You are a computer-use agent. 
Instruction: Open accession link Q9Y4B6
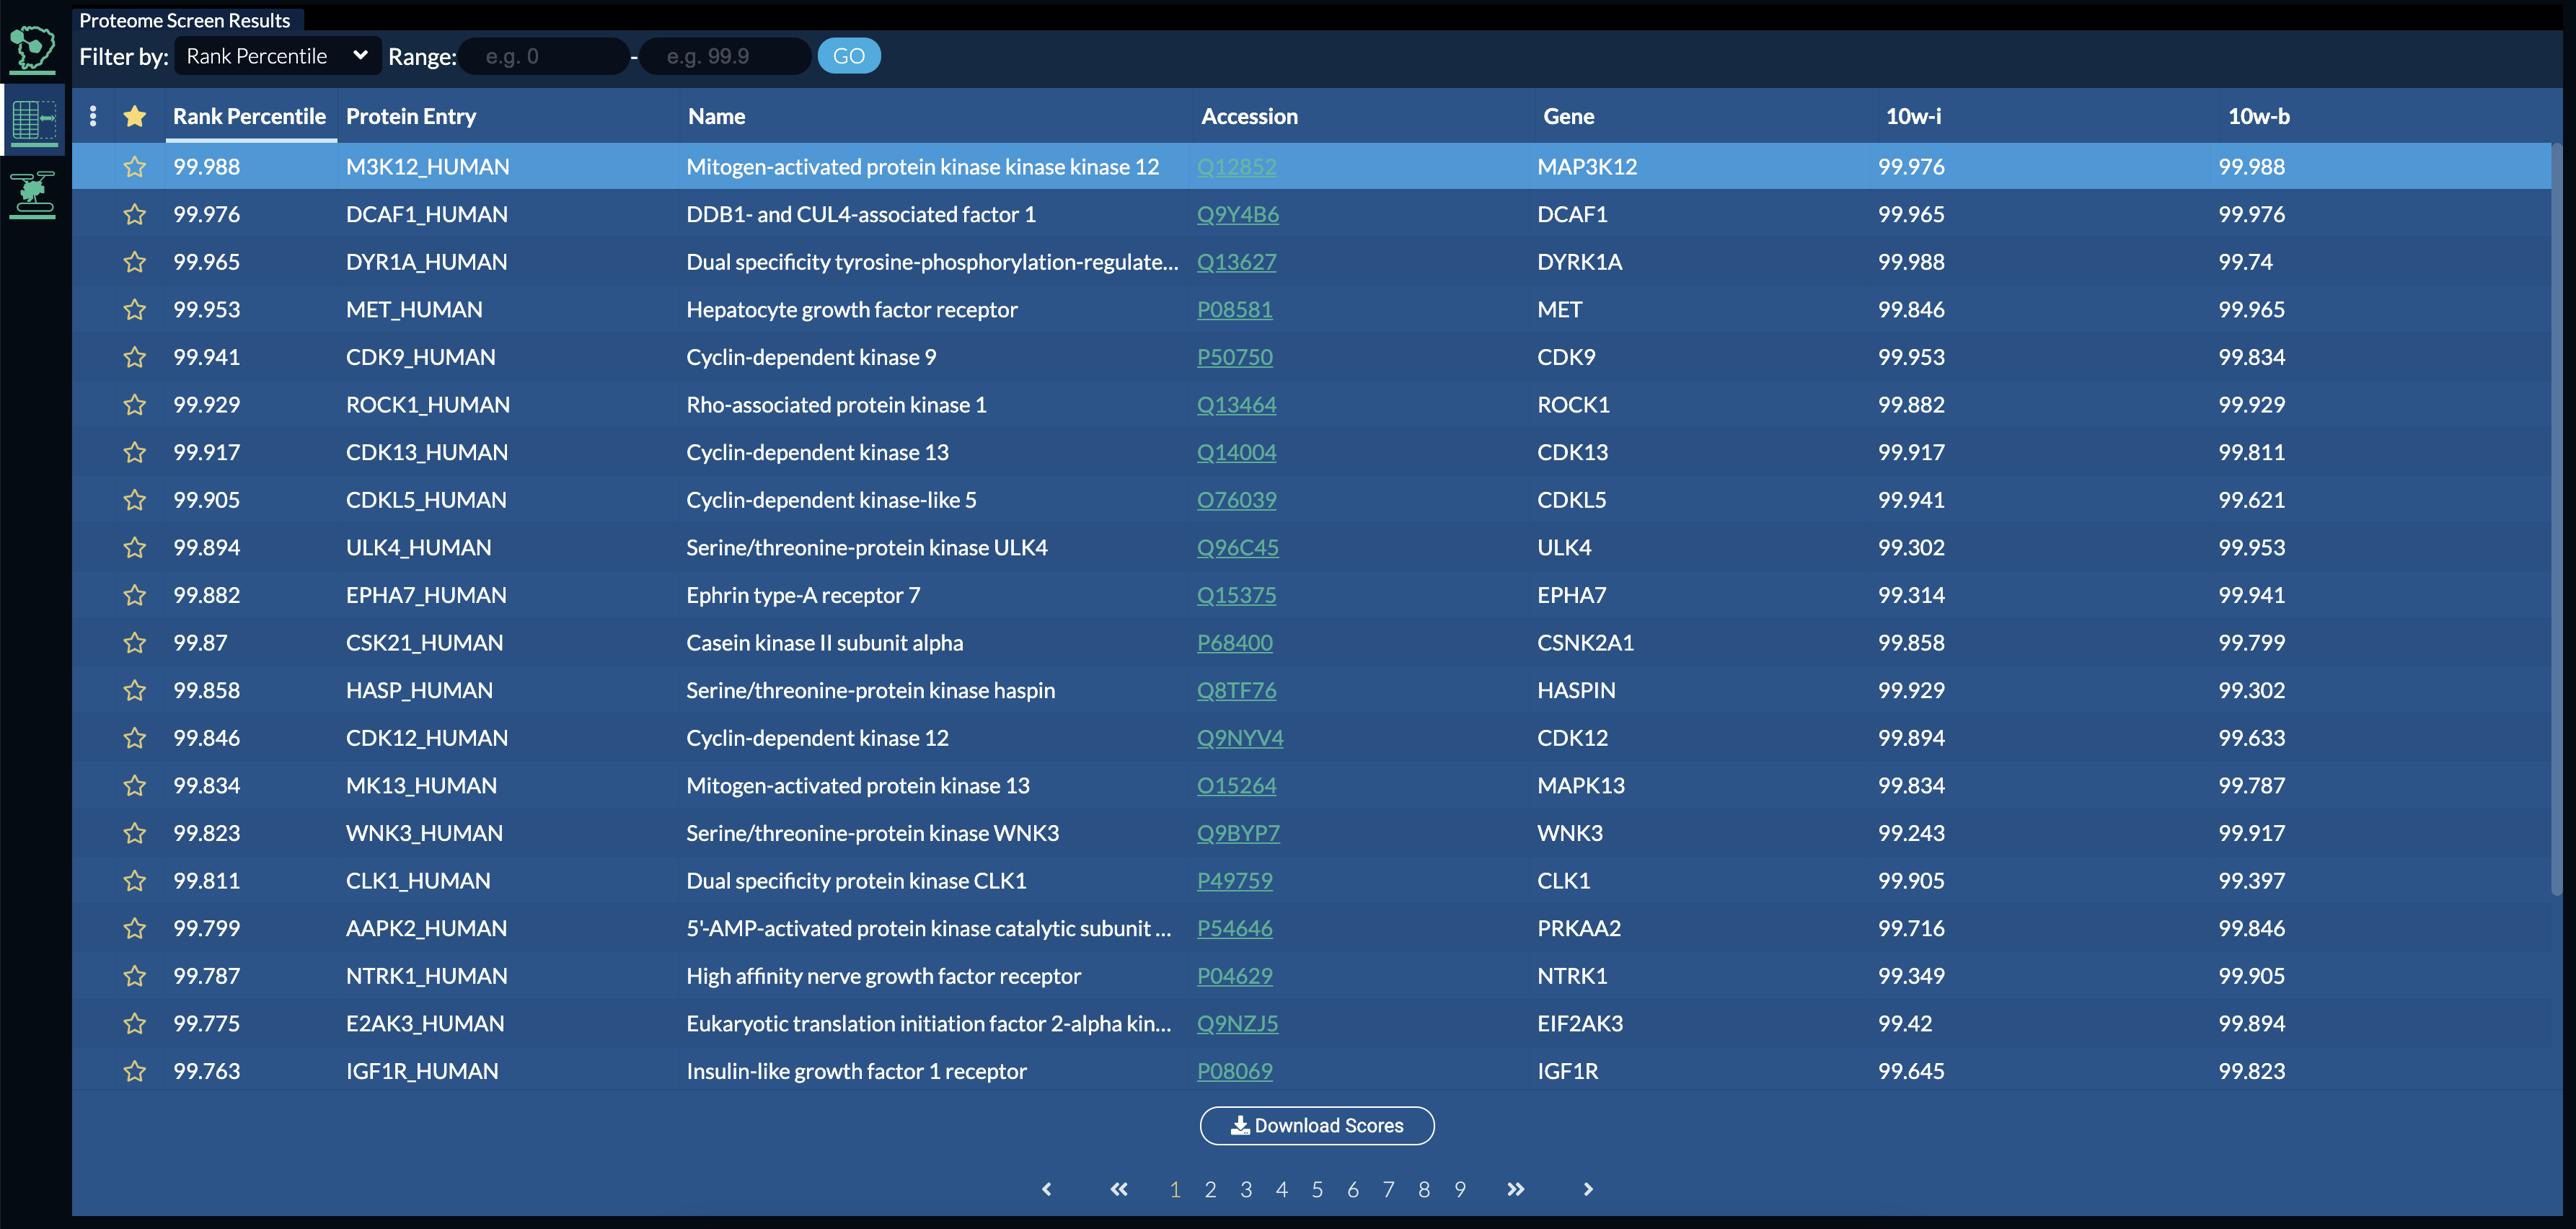1237,214
